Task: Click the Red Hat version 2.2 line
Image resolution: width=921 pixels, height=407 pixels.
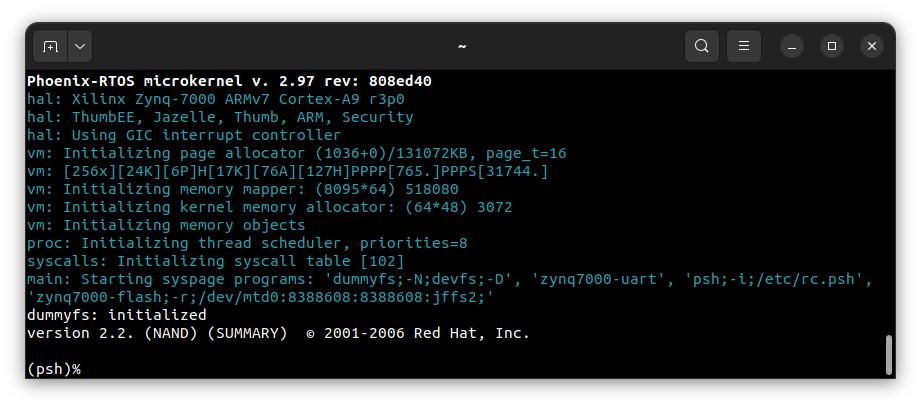Action: (278, 333)
